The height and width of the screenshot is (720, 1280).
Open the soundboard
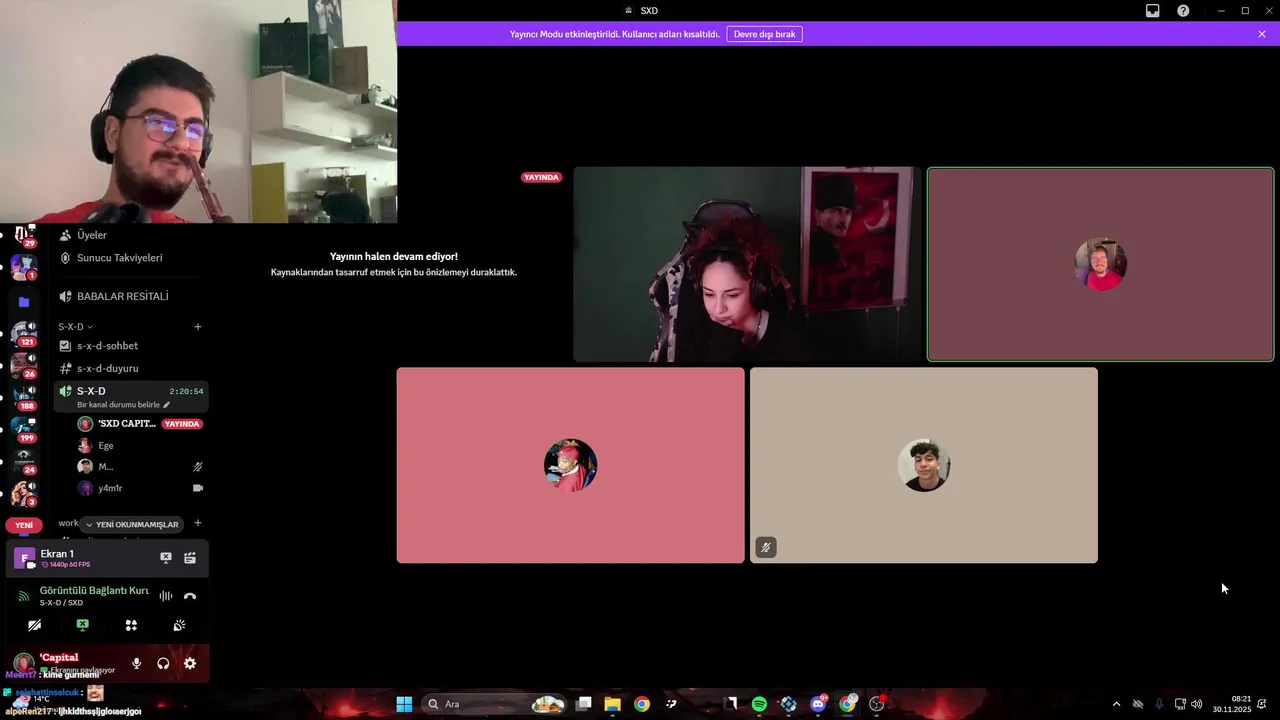[179, 625]
